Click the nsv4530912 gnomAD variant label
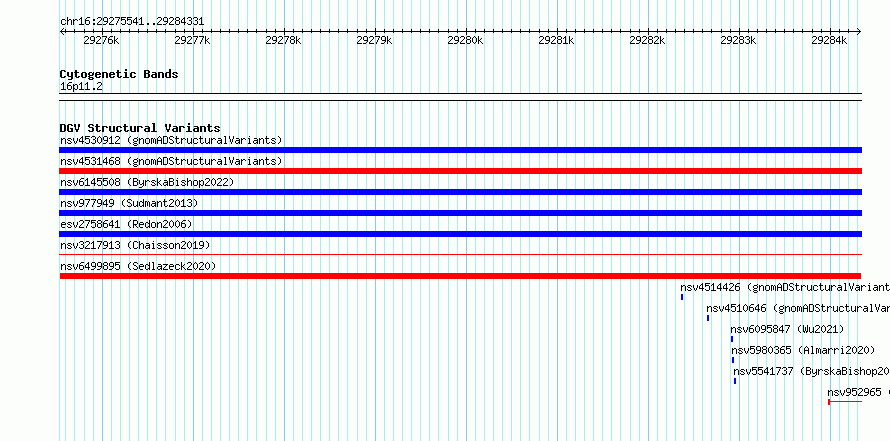This screenshot has height=441, width=890. click(171, 140)
